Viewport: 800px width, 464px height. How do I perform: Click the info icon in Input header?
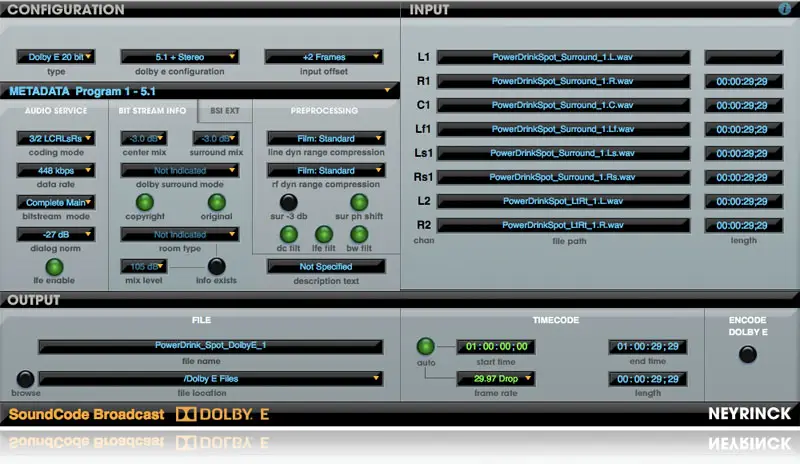pos(784,9)
